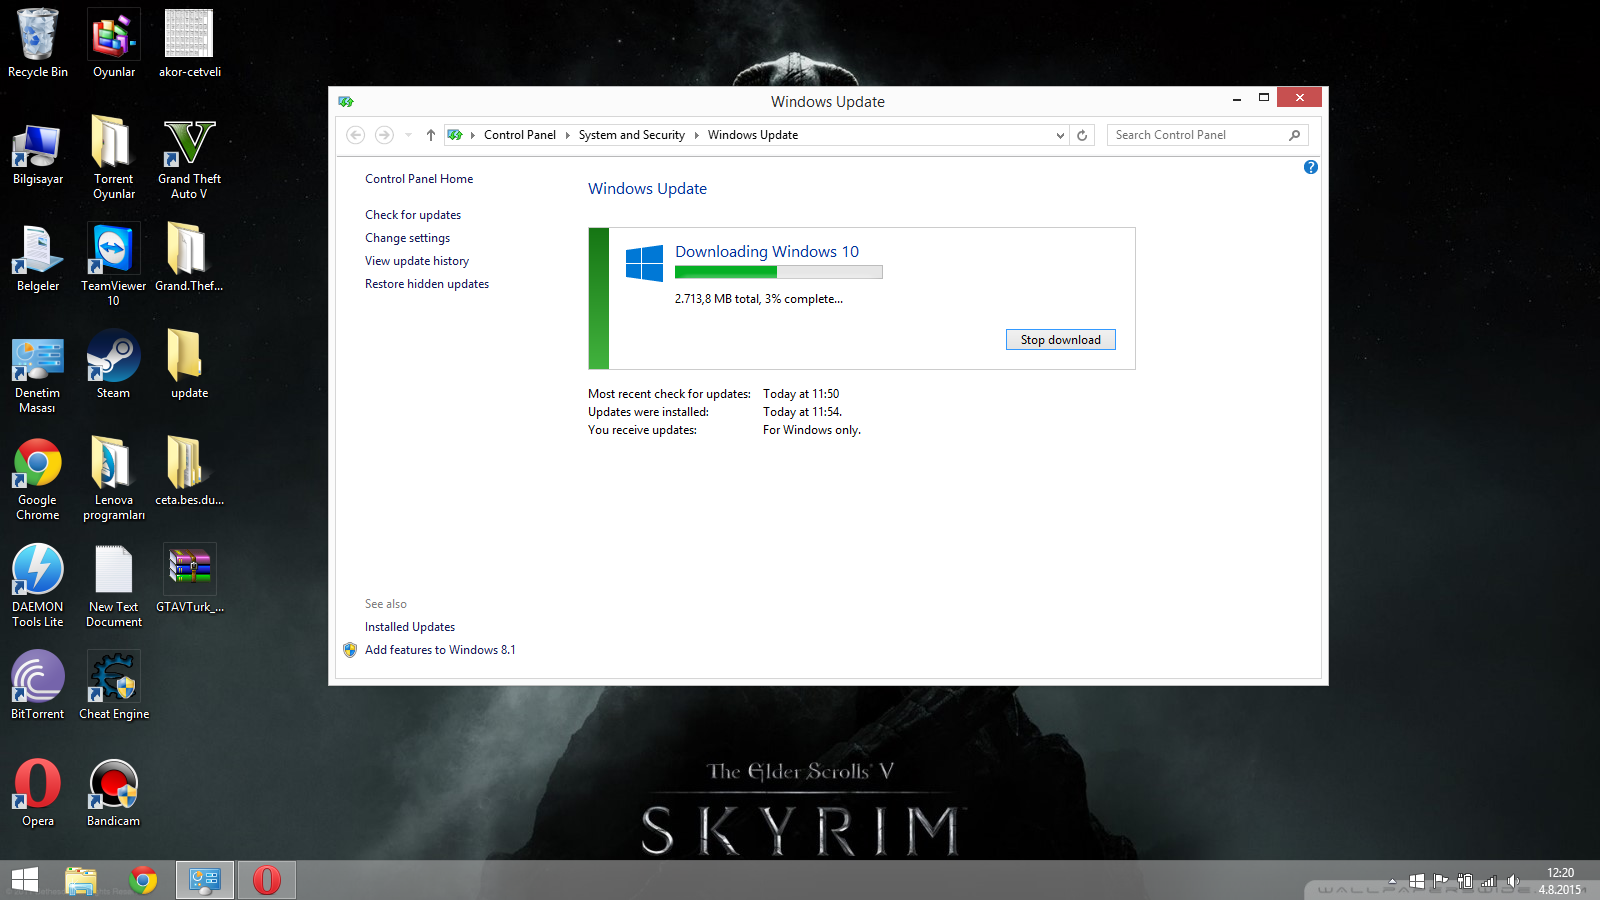Click the refresh button in address bar
1600x900 pixels.
pyautogui.click(x=1082, y=135)
